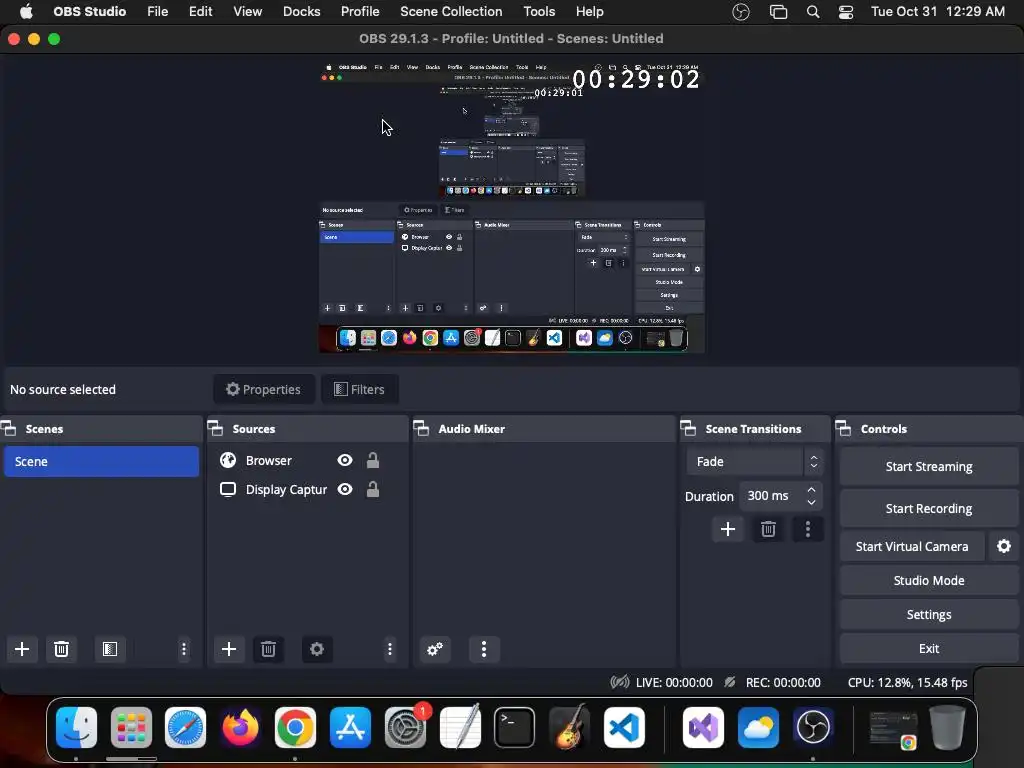This screenshot has height=768, width=1024.
Task: Undock the Scenes panel via its dock icon
Action: [8, 429]
